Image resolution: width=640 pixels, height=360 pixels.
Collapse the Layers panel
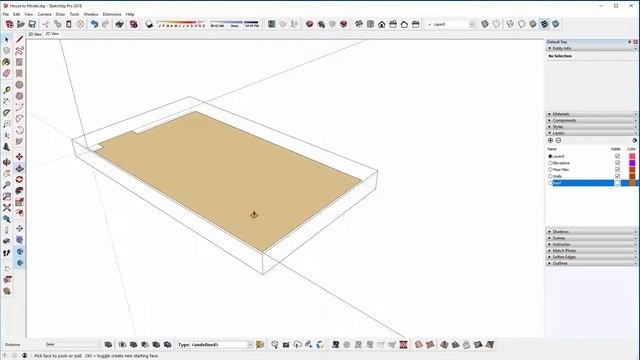[x=591, y=133]
